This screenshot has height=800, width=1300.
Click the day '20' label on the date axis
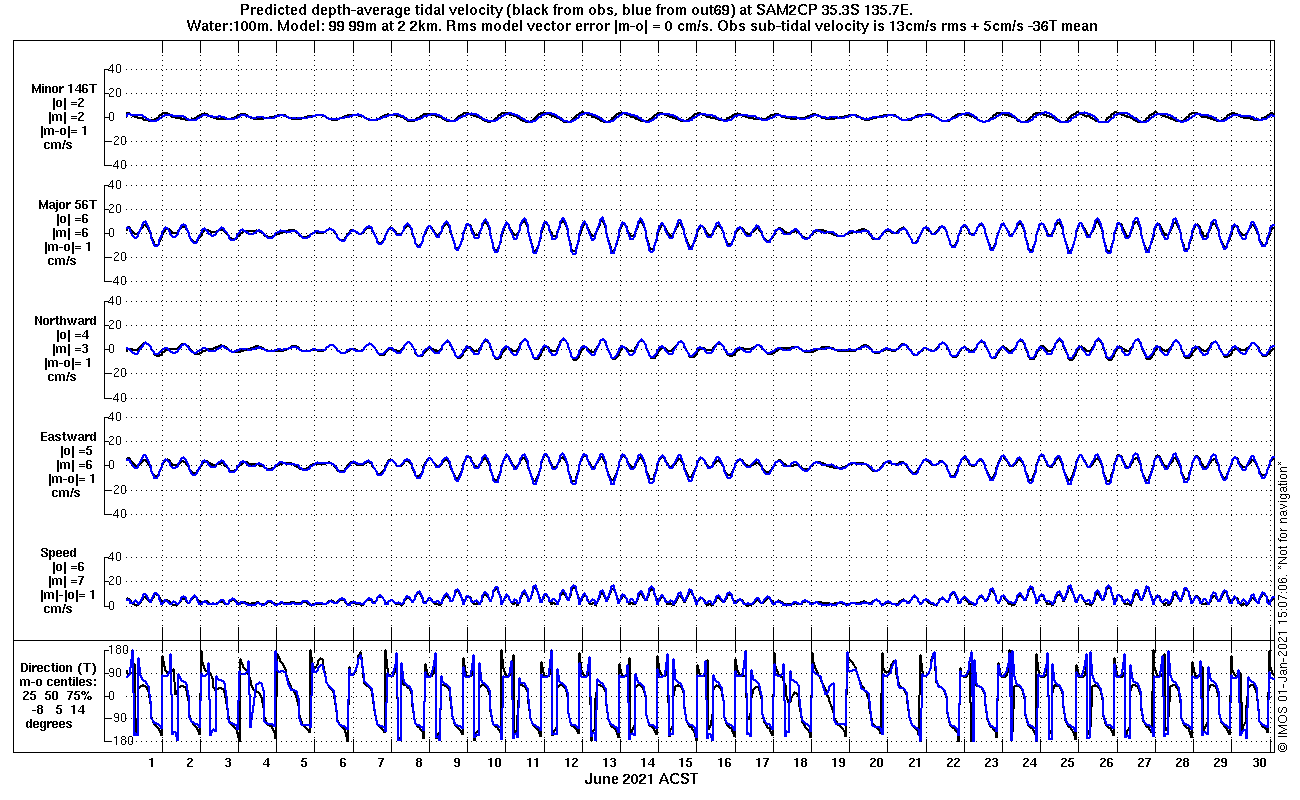(877, 762)
